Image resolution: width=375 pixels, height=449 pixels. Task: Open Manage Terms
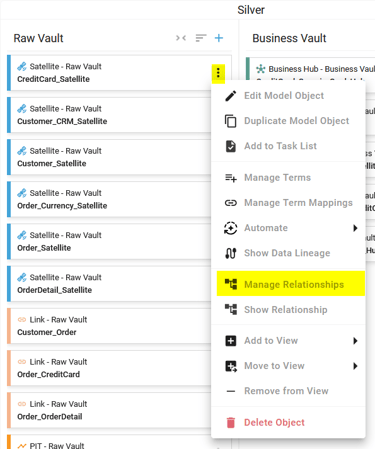[288, 178]
